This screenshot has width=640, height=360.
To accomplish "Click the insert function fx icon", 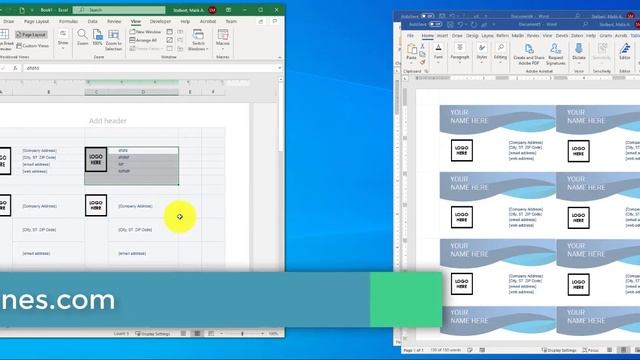I will tap(15, 68).
